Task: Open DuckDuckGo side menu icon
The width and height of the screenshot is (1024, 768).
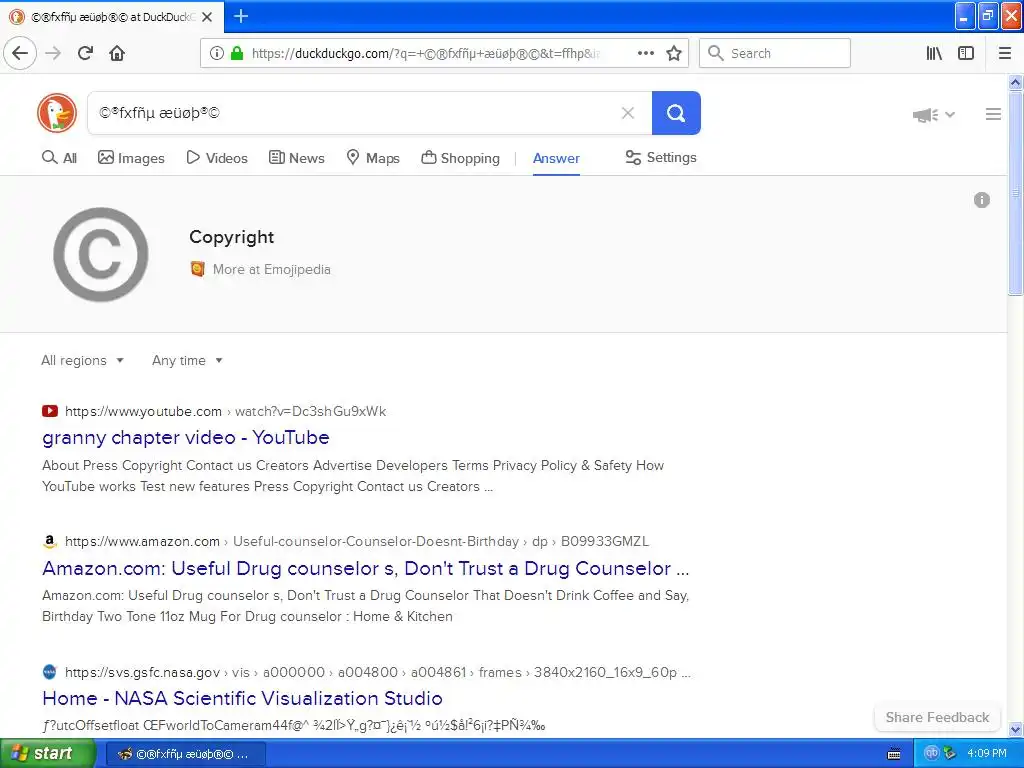Action: (x=993, y=114)
